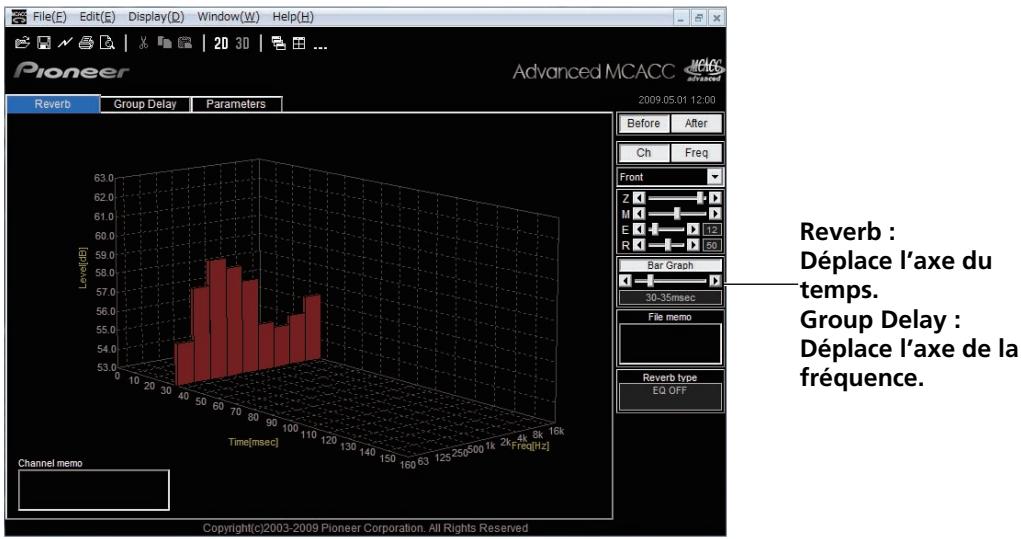
Task: Click the EQ OFF reverb type field
Action: coord(670,396)
